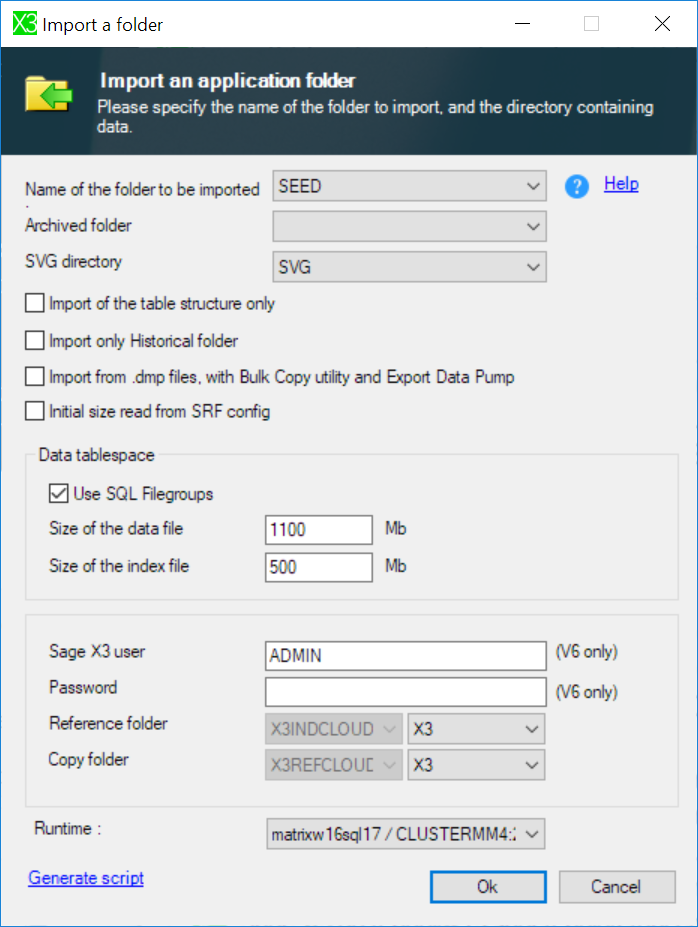Open the Help link

[621, 184]
